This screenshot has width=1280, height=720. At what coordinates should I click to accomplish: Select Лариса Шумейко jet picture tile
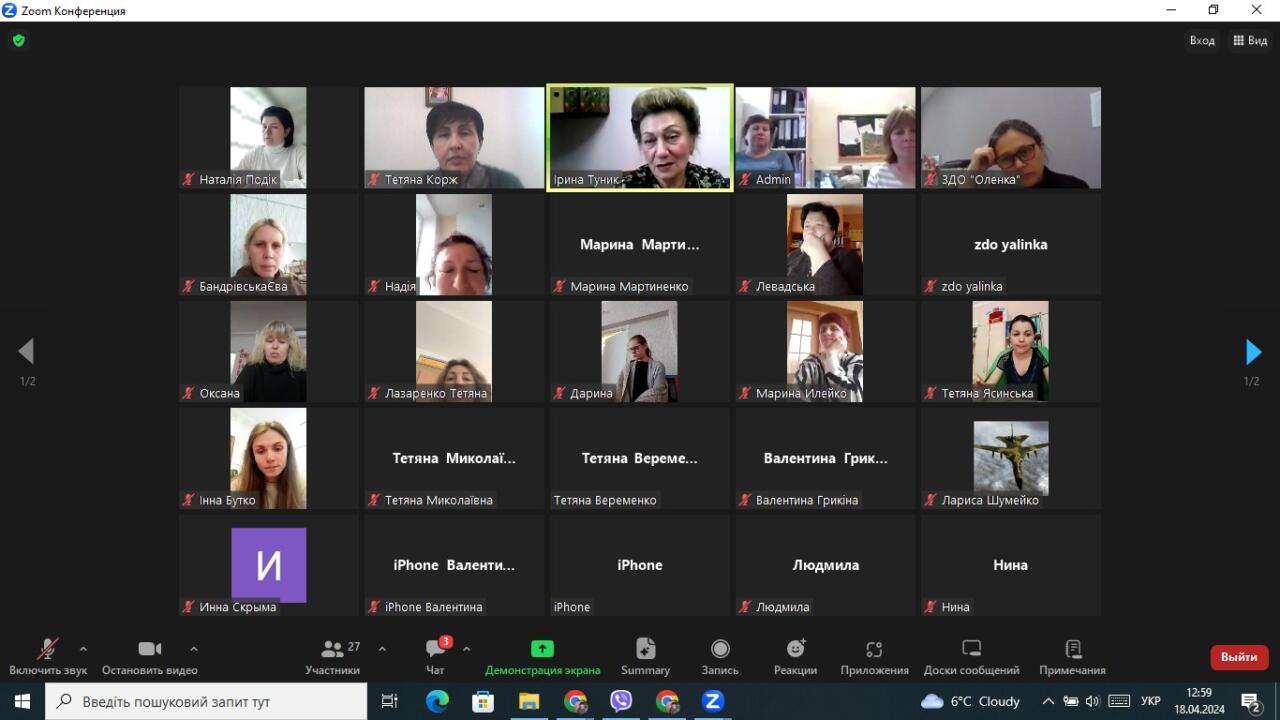click(1011, 458)
